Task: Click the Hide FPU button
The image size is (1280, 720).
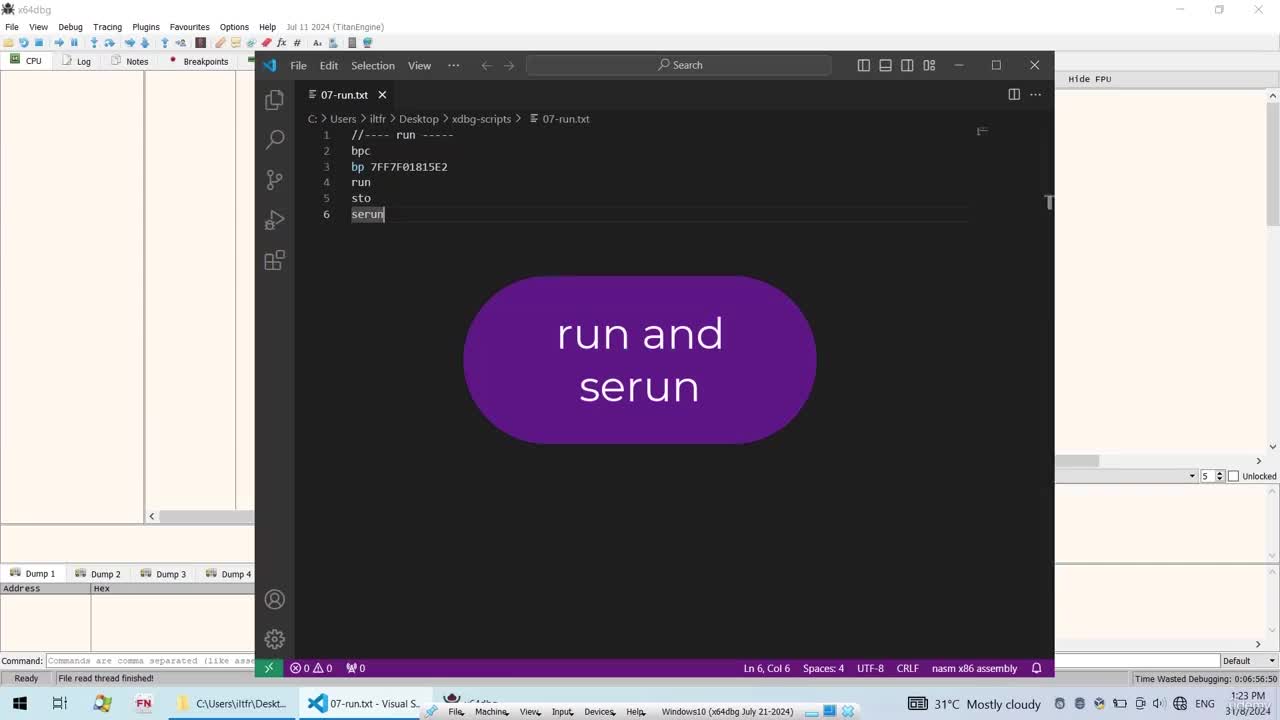Action: [x=1089, y=79]
